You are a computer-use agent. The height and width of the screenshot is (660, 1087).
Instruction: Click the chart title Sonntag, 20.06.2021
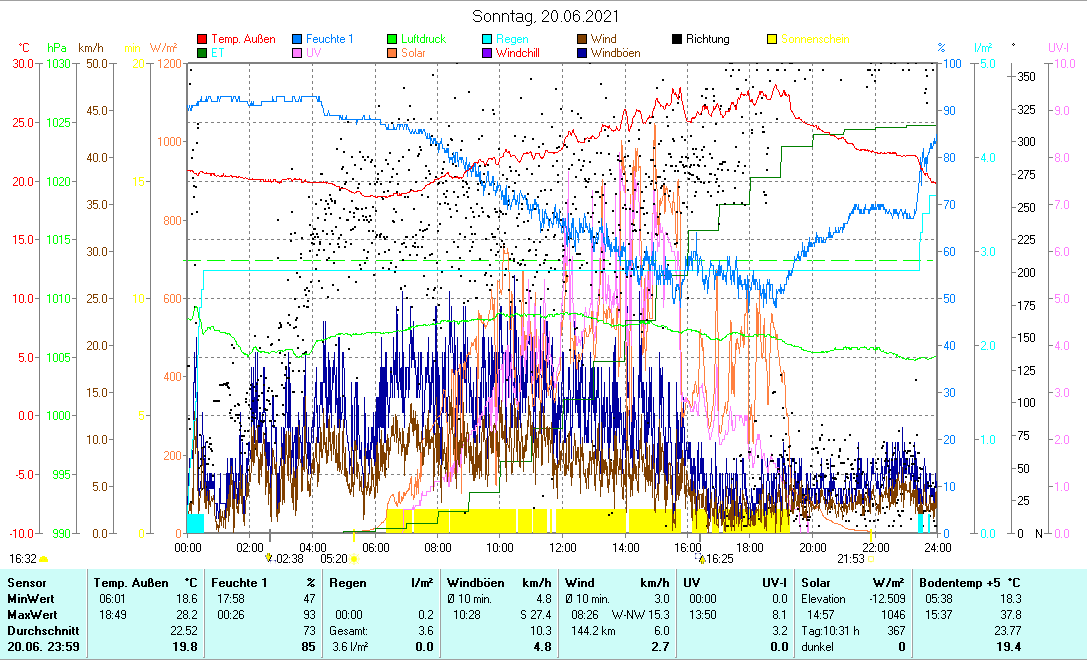point(544,16)
